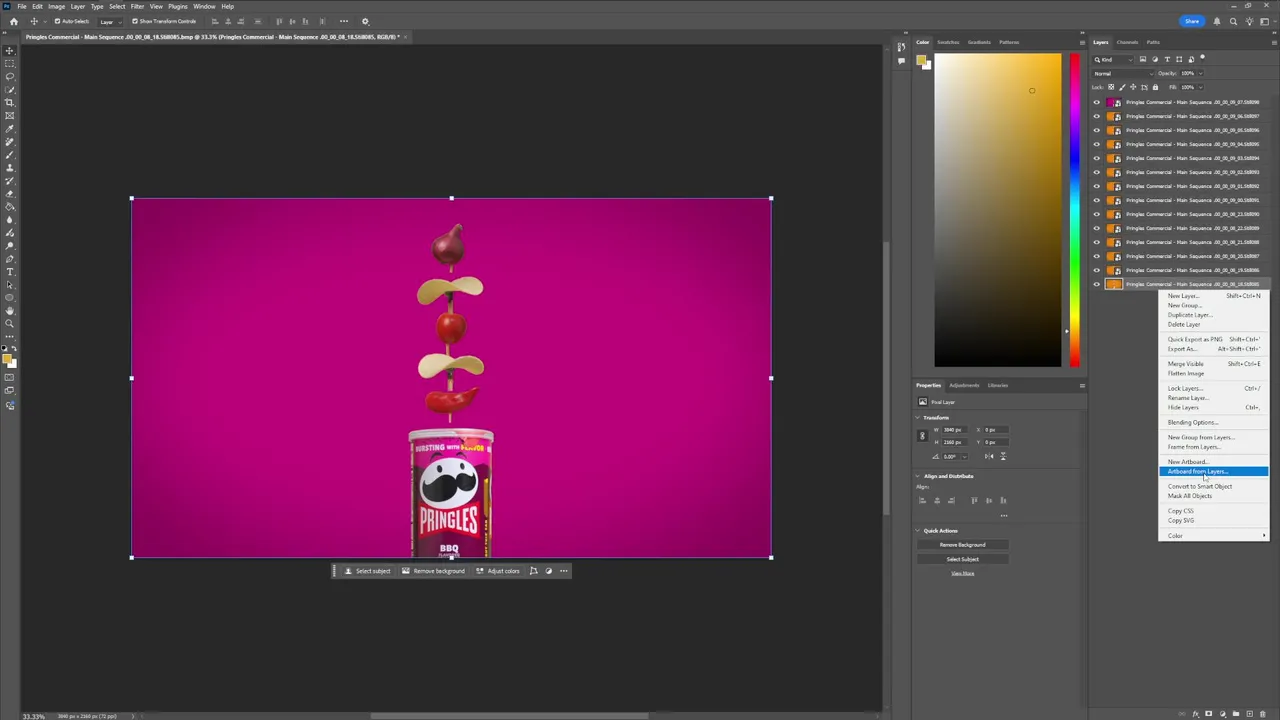The width and height of the screenshot is (1280, 720).
Task: Click the three-dots more align options
Action: pos(344,21)
